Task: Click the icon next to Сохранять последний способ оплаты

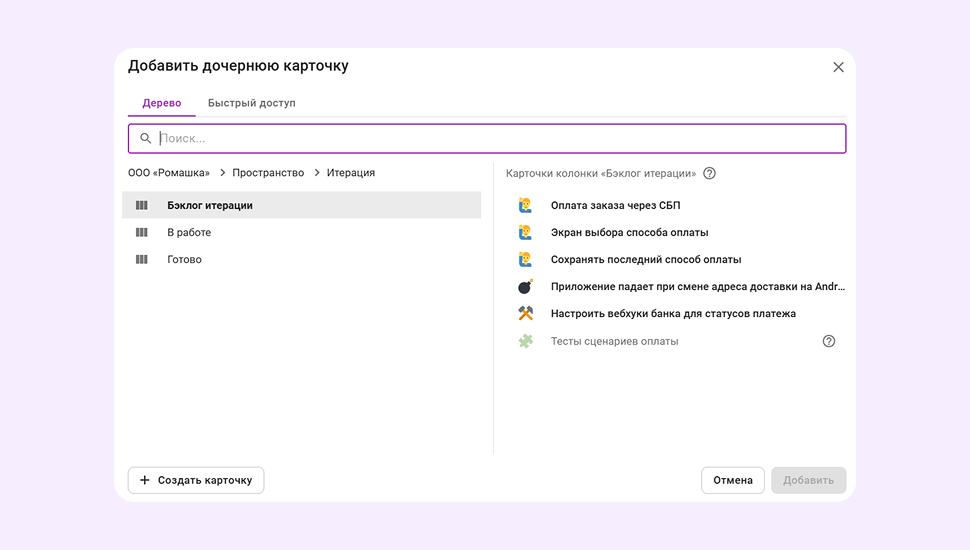Action: pyautogui.click(x=525, y=260)
